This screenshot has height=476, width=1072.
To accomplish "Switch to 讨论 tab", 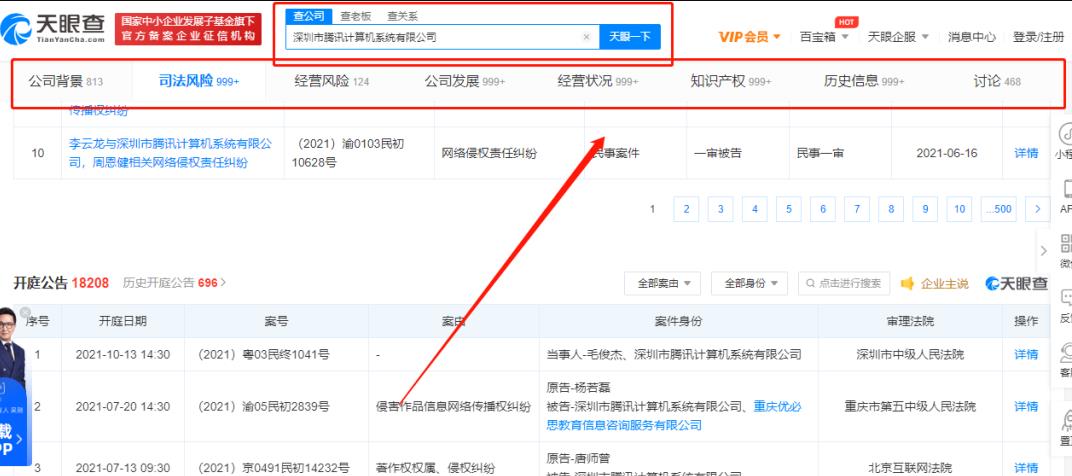I will point(997,81).
